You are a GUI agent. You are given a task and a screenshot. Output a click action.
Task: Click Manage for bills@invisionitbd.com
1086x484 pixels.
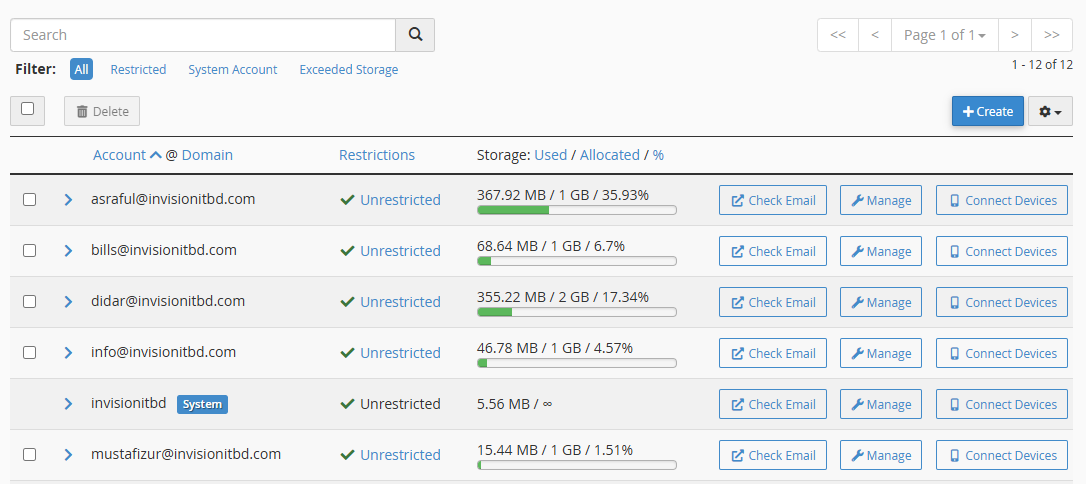pos(880,251)
